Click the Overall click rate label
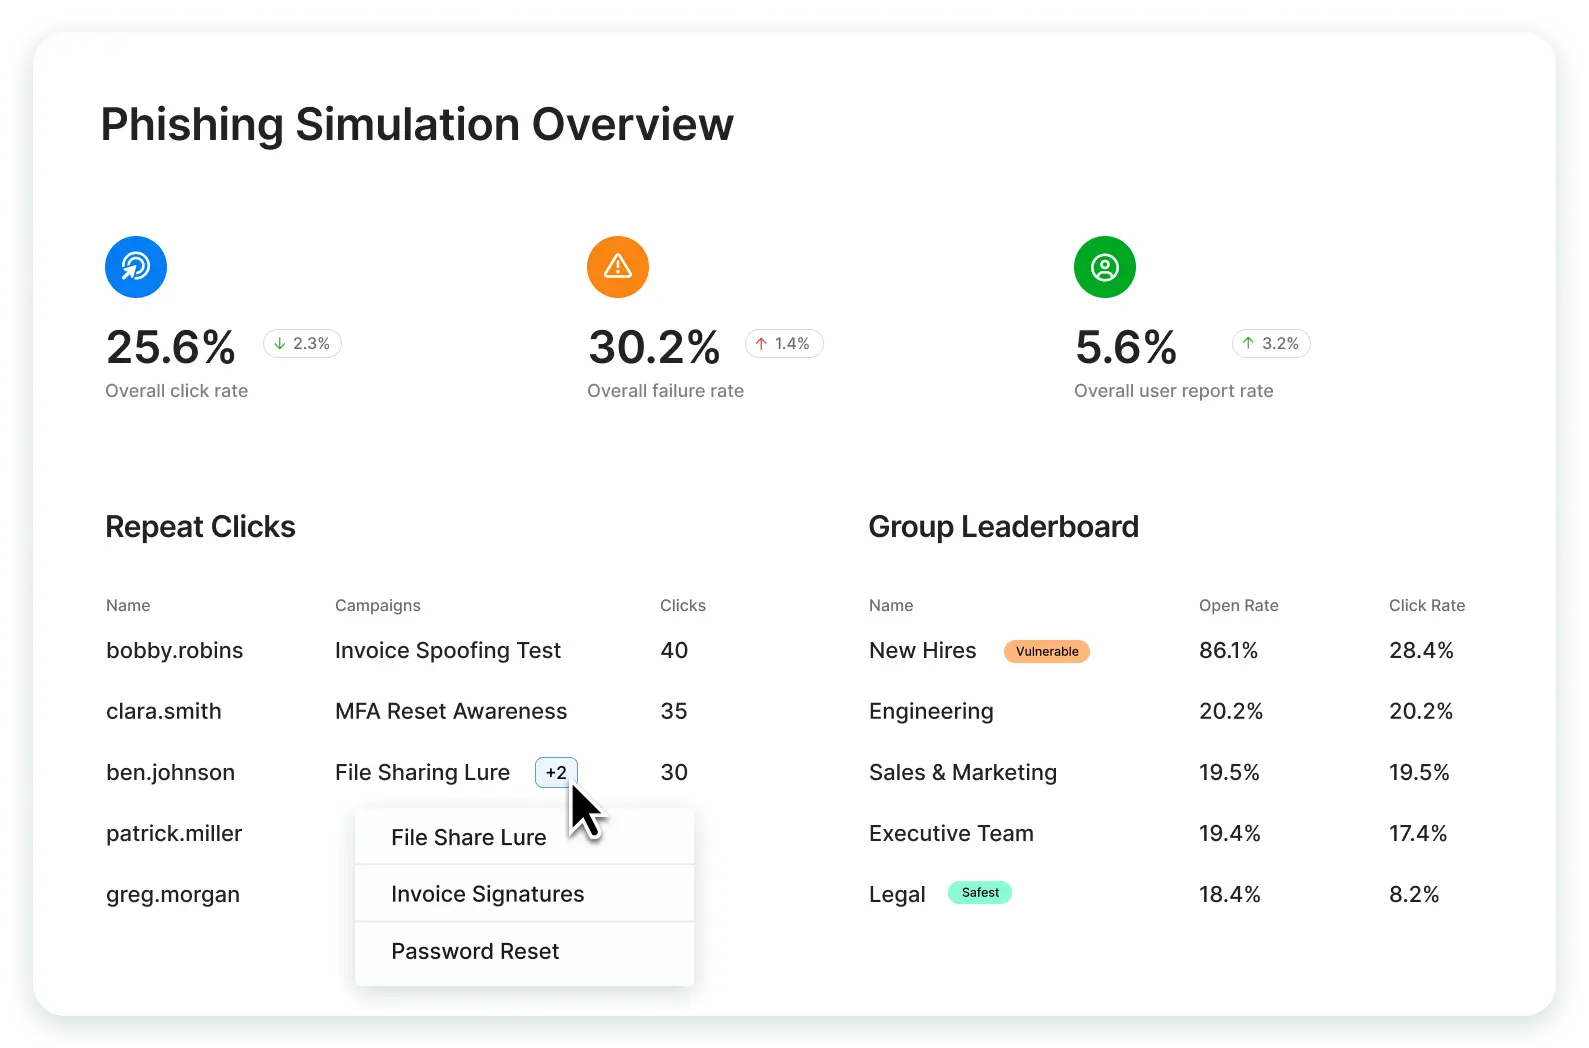Screen dimensions: 1589x1048 [177, 391]
